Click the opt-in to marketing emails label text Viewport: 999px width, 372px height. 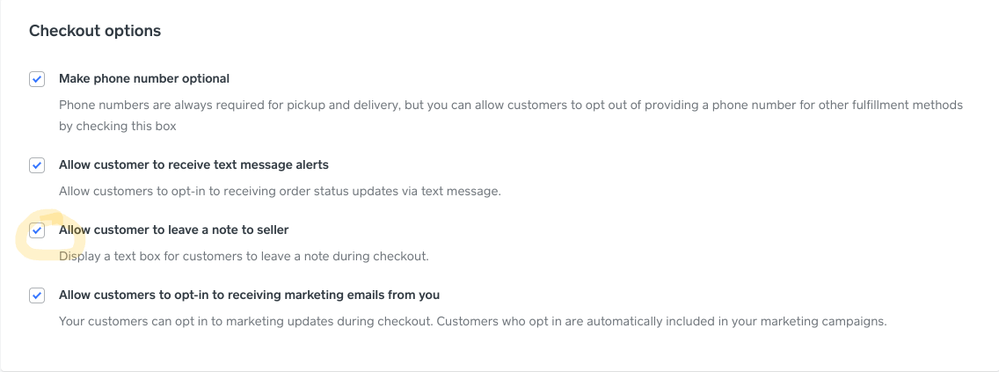pyautogui.click(x=249, y=295)
